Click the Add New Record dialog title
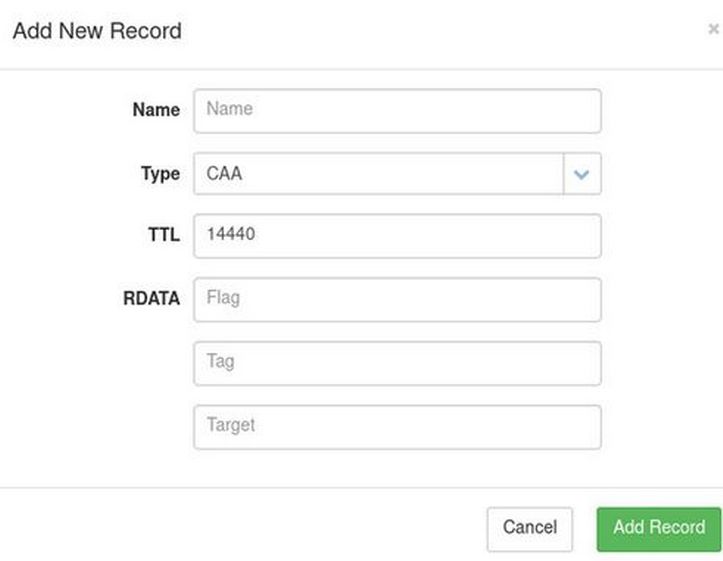This screenshot has height=561, width=723. (x=97, y=31)
